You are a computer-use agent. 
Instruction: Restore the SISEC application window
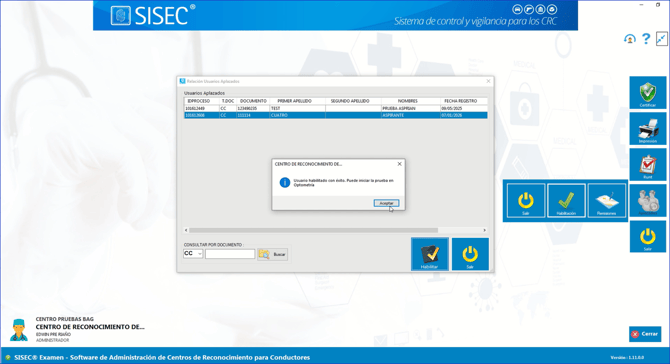pos(658,4)
